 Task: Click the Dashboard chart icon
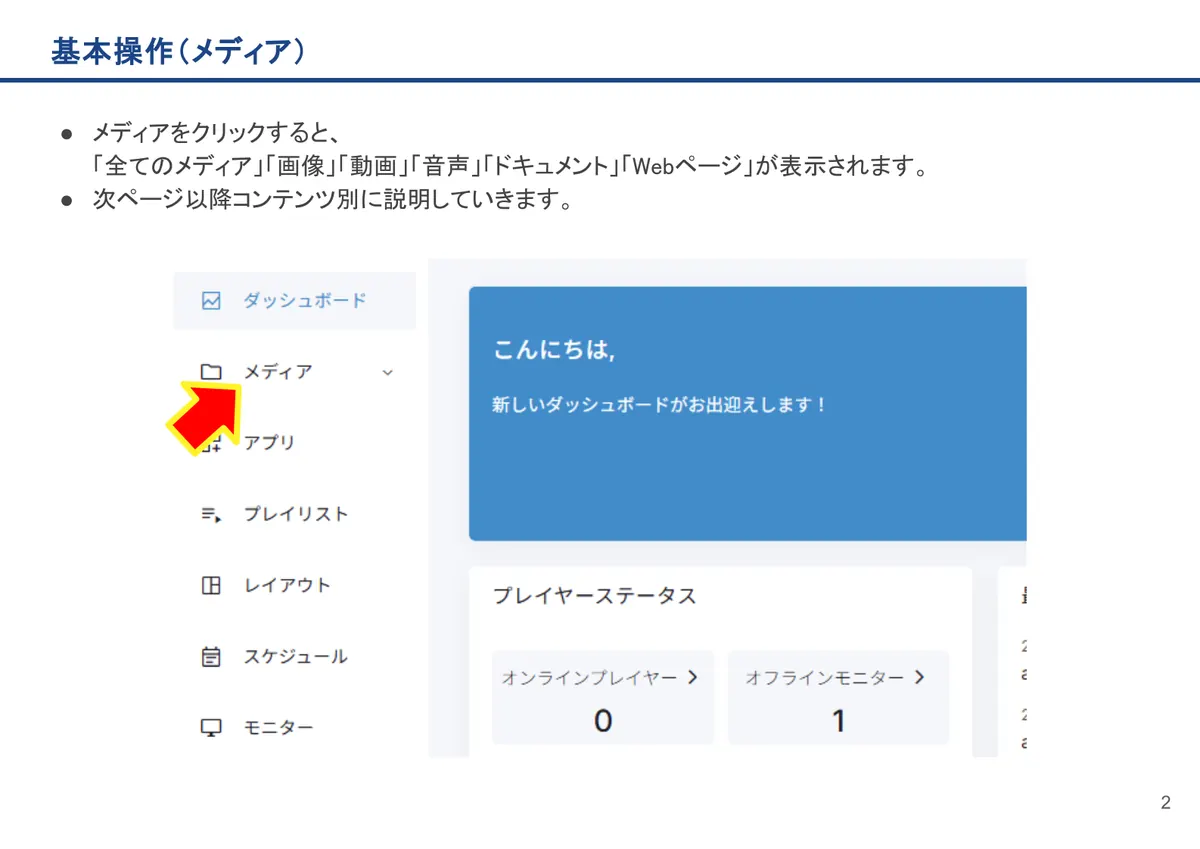click(x=210, y=300)
